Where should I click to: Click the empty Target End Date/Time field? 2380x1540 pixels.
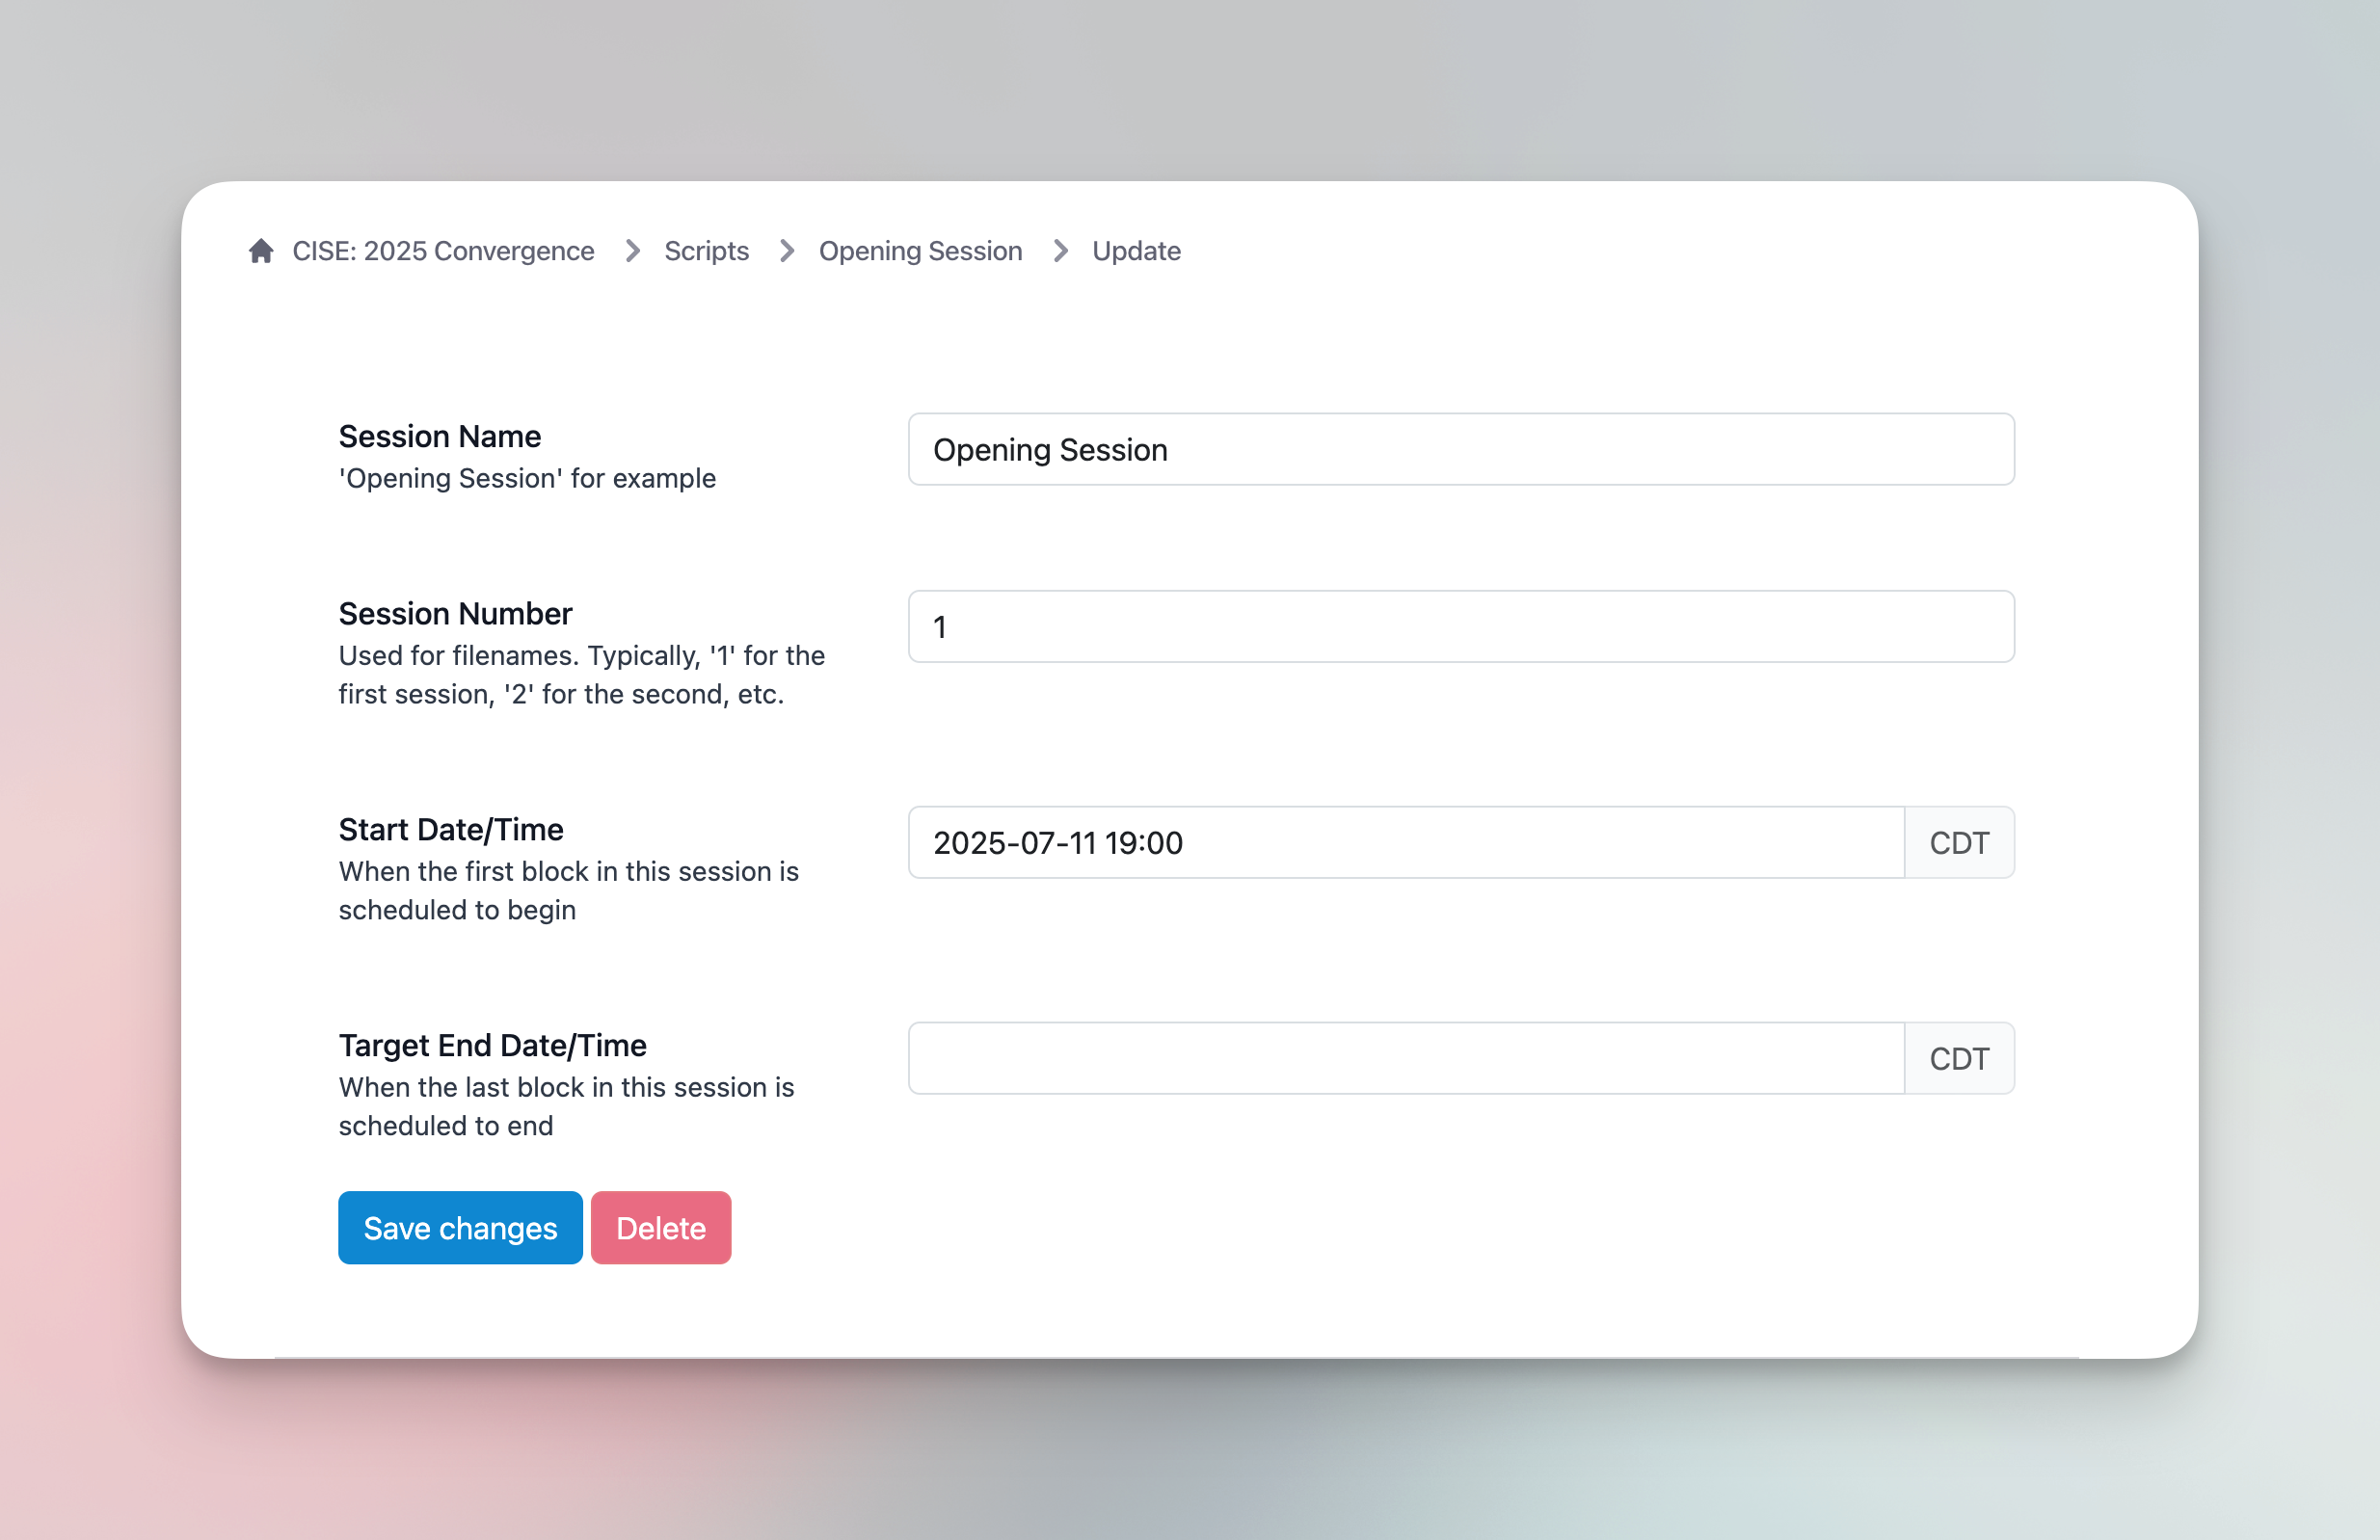[1405, 1059]
